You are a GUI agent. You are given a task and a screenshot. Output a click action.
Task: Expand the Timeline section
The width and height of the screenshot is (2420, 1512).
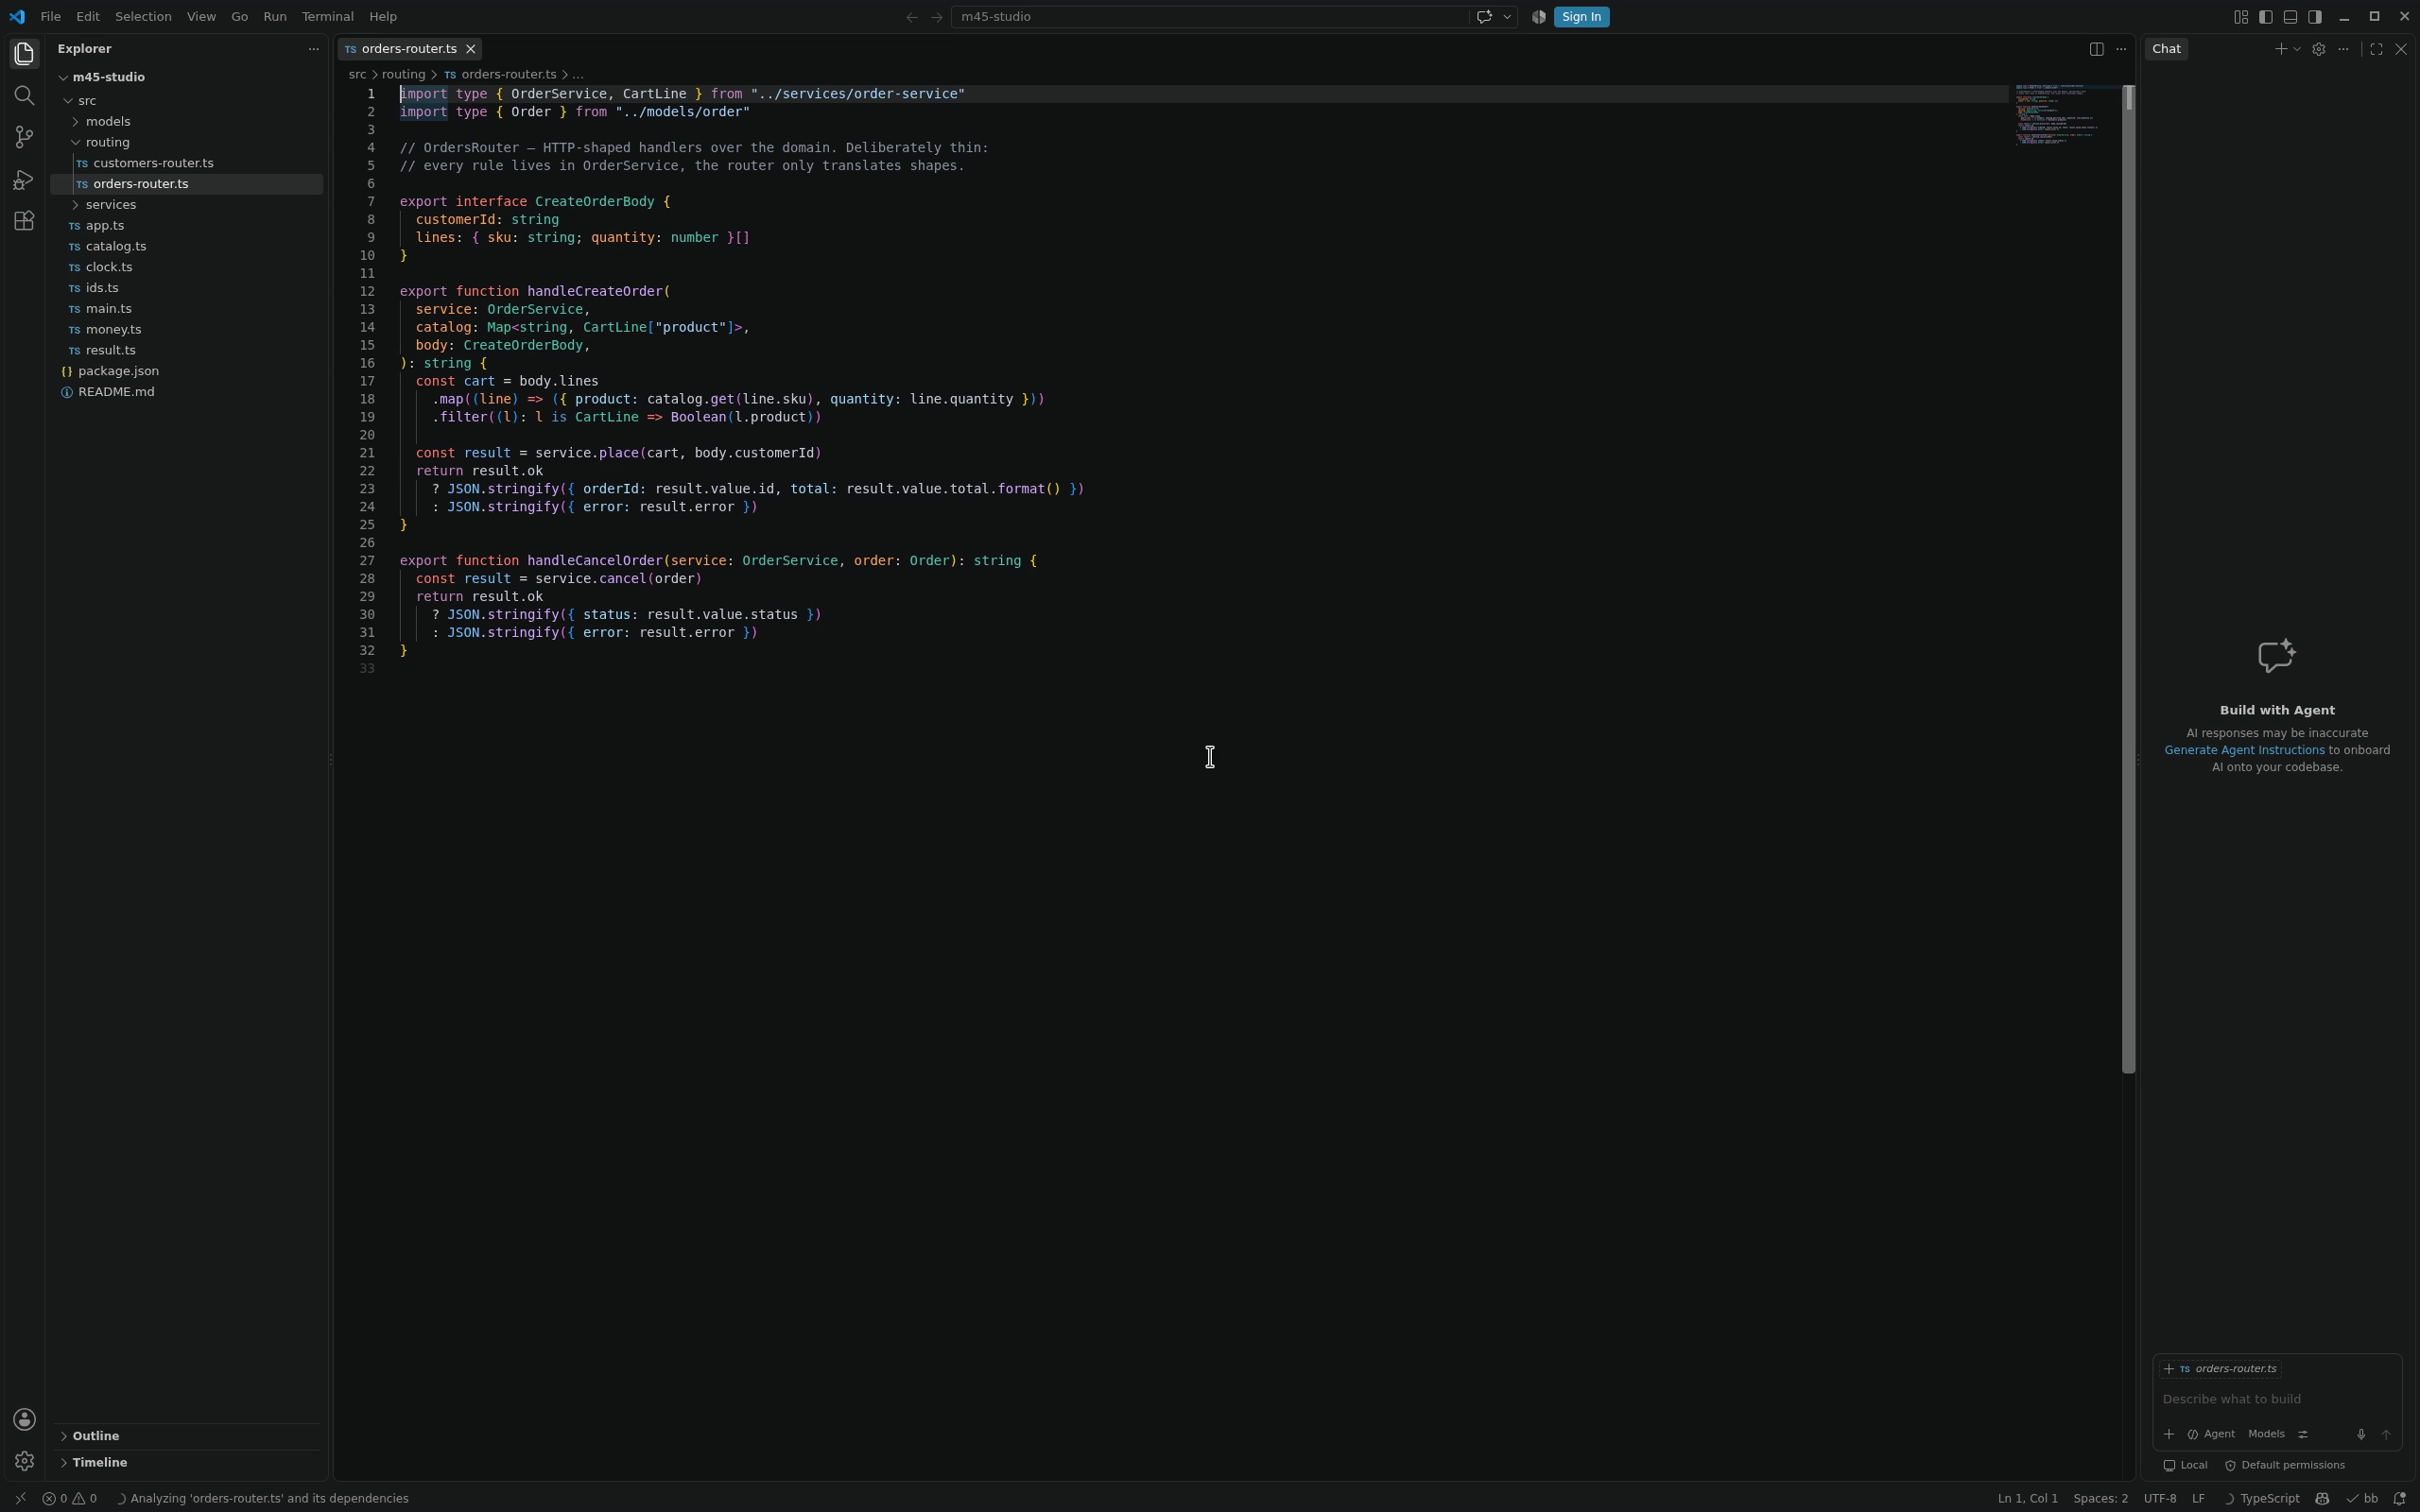pyautogui.click(x=186, y=1462)
